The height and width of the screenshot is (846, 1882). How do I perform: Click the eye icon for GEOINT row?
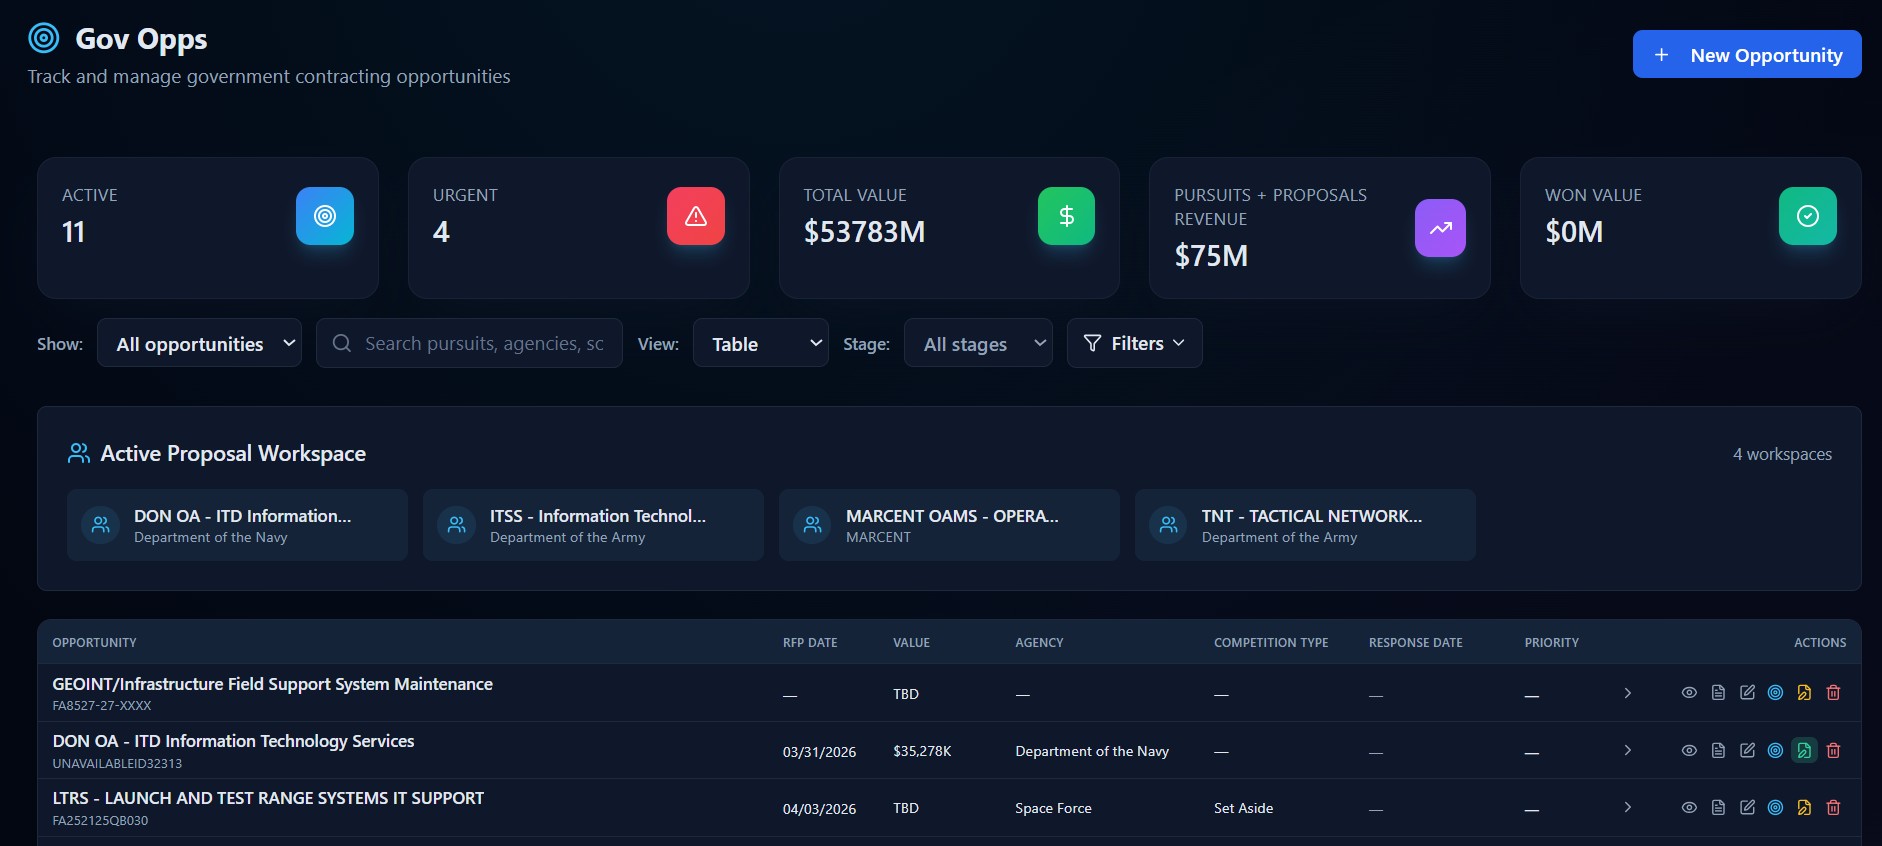pyautogui.click(x=1689, y=693)
